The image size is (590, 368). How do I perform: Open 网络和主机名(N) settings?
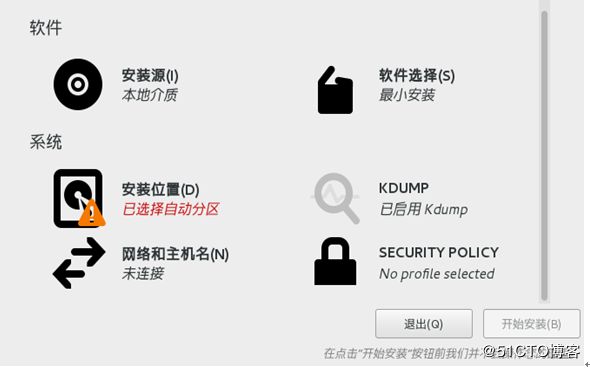click(x=175, y=254)
